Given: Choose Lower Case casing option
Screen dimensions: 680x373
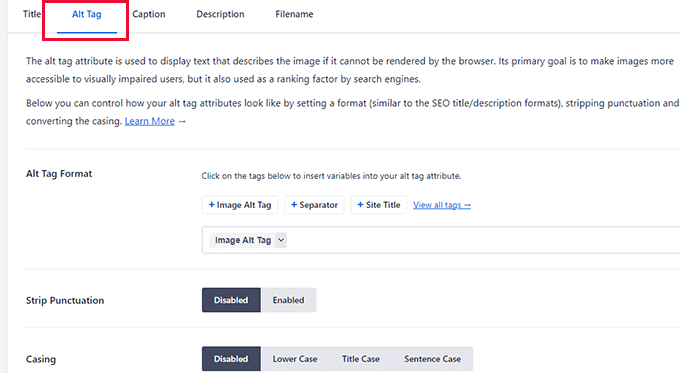Looking at the screenshot, I should pyautogui.click(x=295, y=359).
